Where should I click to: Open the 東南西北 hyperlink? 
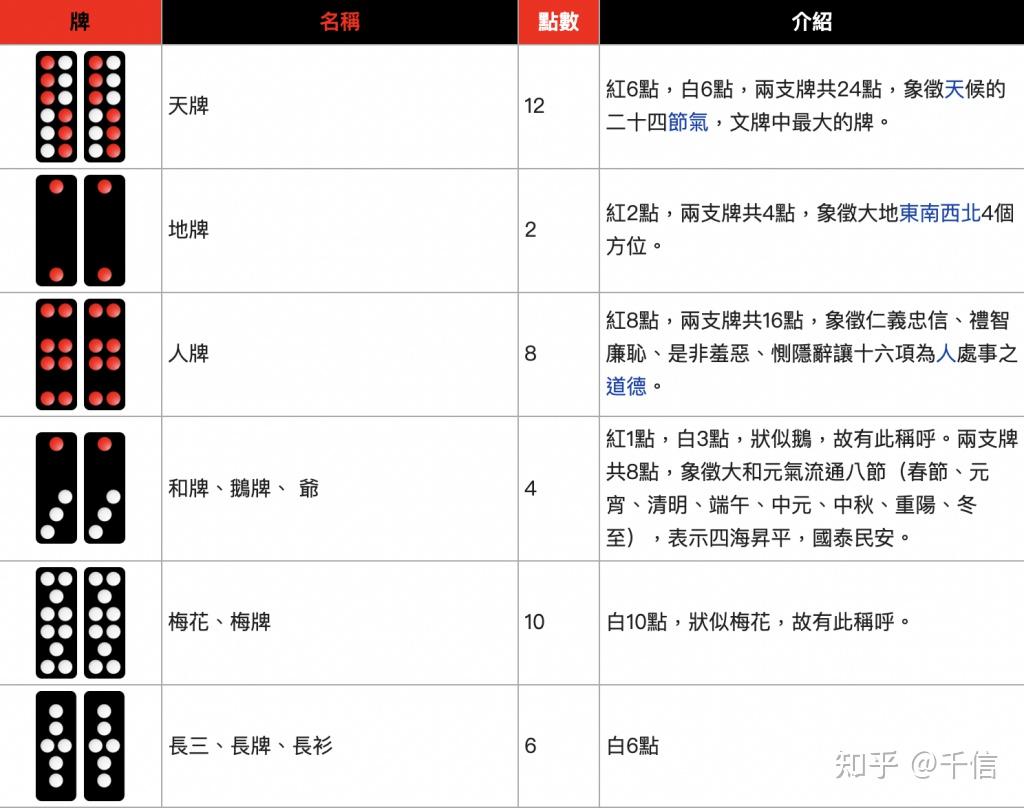click(x=940, y=213)
